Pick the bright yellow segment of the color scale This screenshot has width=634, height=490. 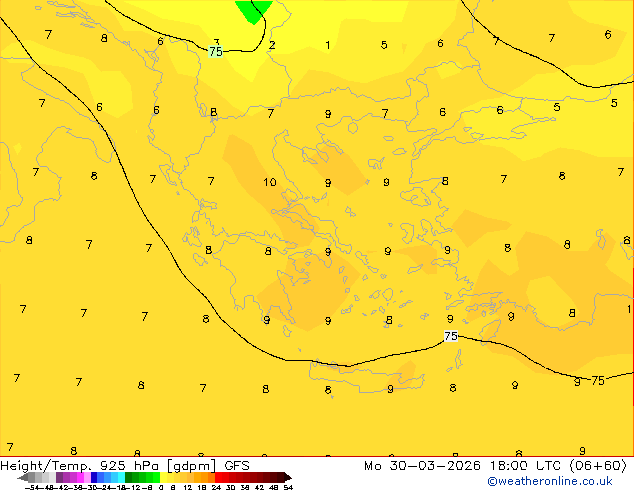pos(163,477)
